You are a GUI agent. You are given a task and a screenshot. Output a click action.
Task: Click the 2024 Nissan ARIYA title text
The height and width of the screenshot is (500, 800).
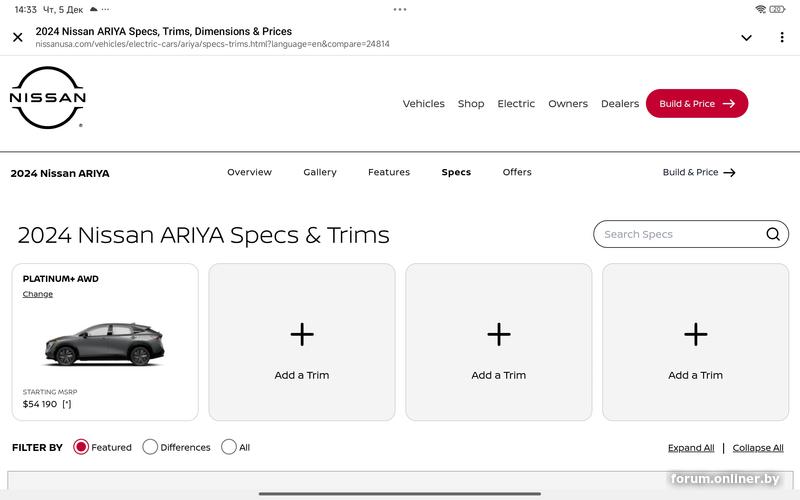pyautogui.click(x=60, y=173)
